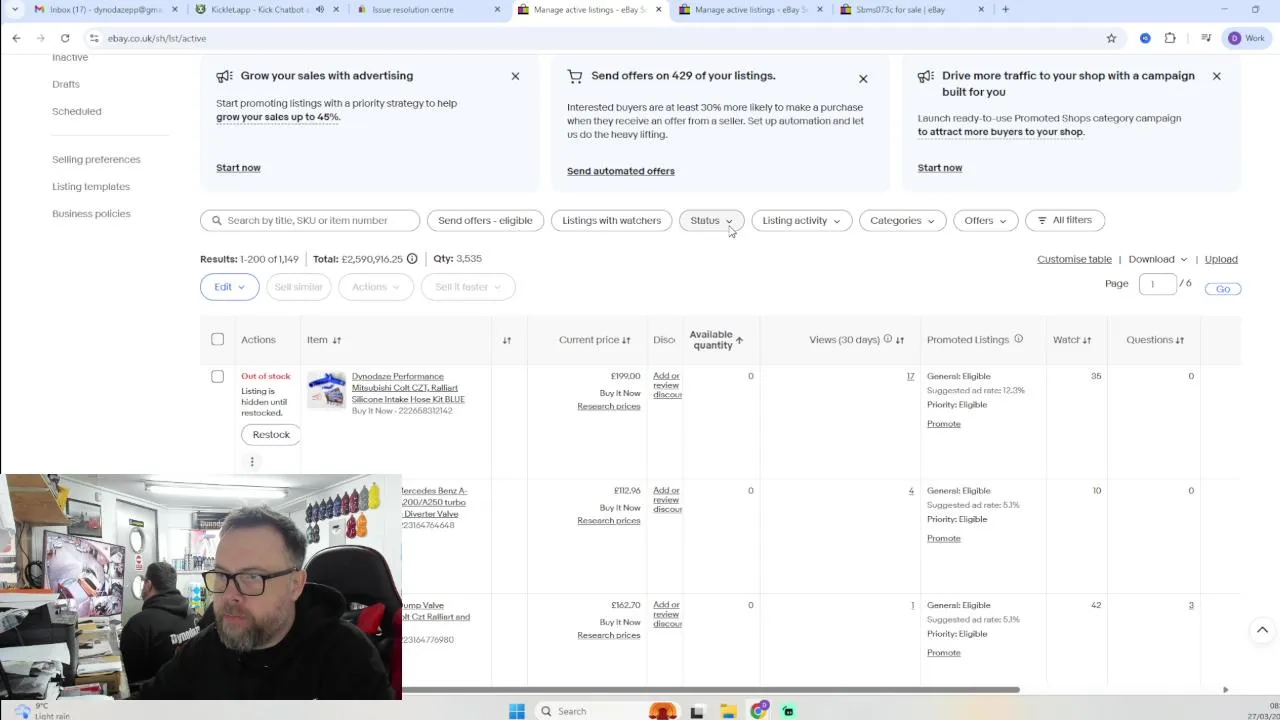Open a new browser tab
This screenshot has height=720, width=1280.
(x=1005, y=10)
